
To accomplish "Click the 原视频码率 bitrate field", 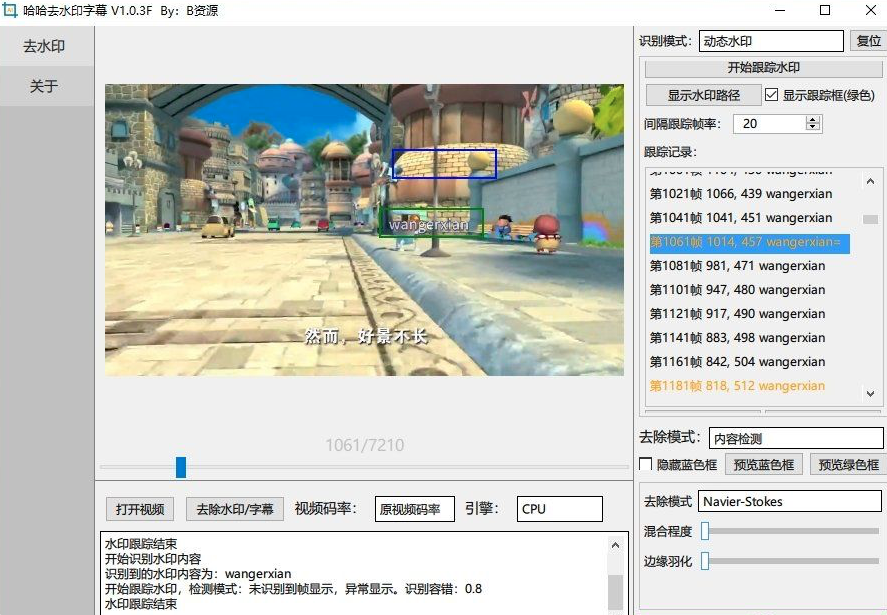I will (414, 508).
